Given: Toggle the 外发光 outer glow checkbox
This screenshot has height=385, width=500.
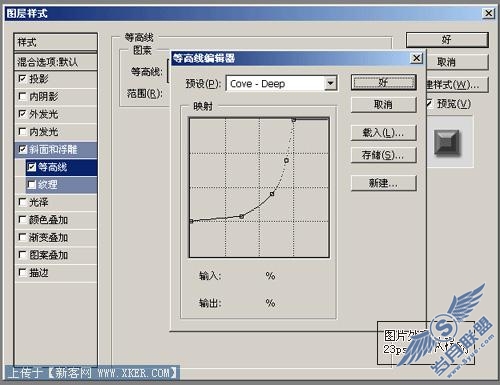Looking at the screenshot, I should 22,114.
